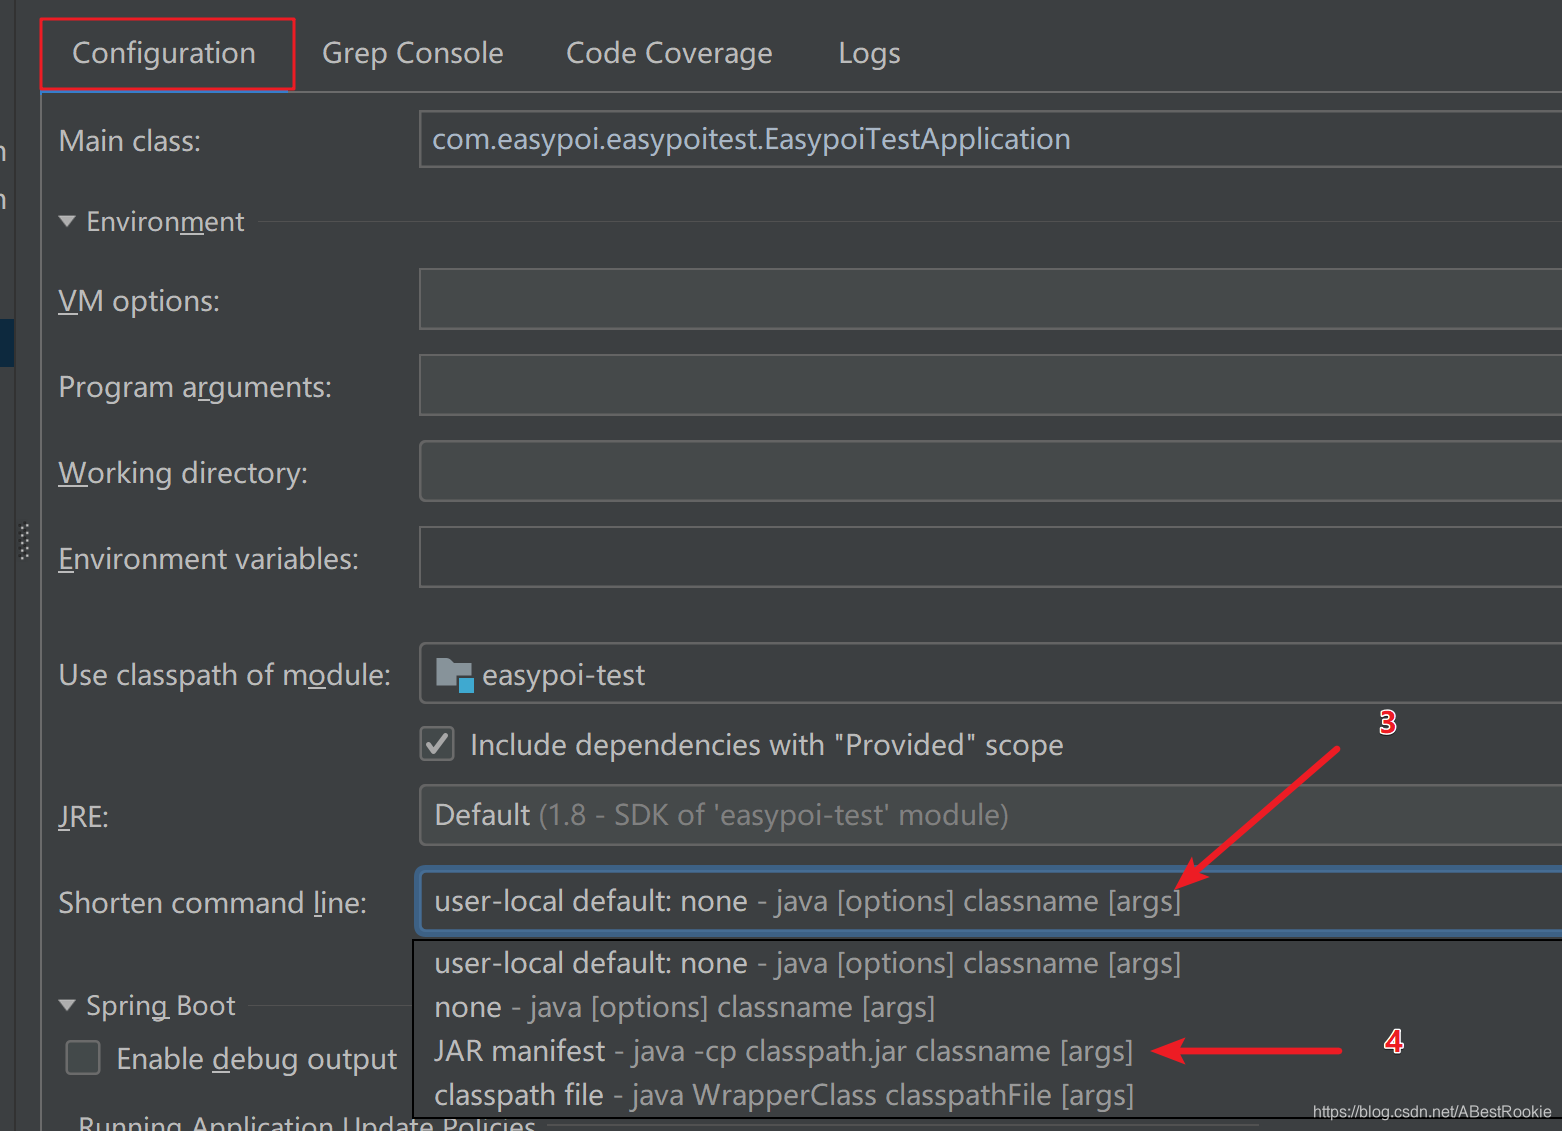Collapse the Environment section
1562x1131 pixels.
(67, 221)
